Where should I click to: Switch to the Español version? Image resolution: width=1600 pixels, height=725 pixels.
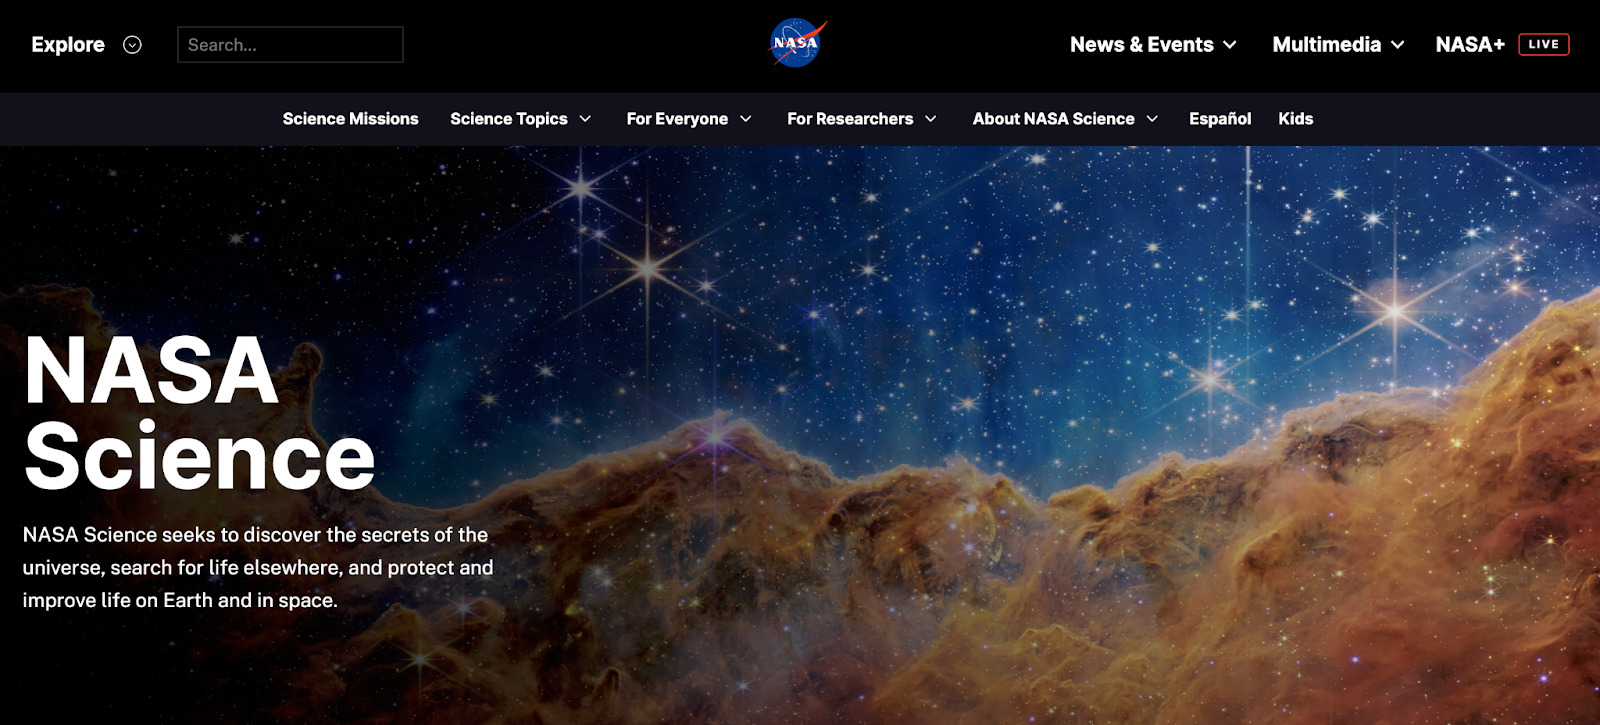(x=1219, y=119)
